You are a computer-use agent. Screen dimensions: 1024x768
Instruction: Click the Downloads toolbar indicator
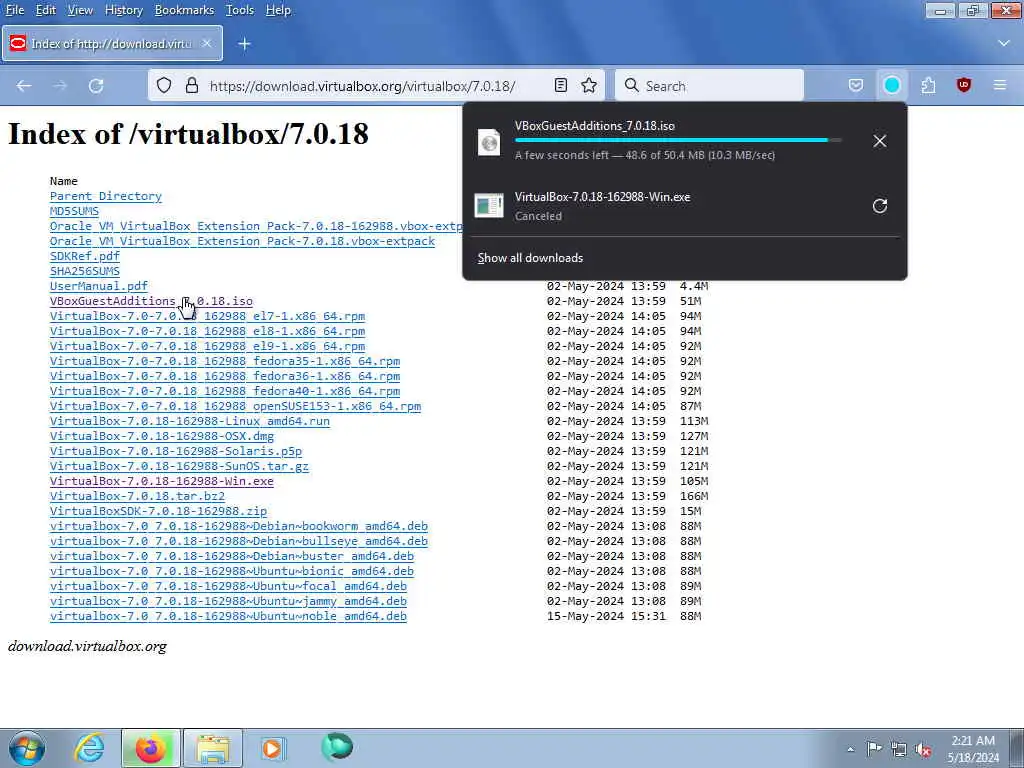892,86
